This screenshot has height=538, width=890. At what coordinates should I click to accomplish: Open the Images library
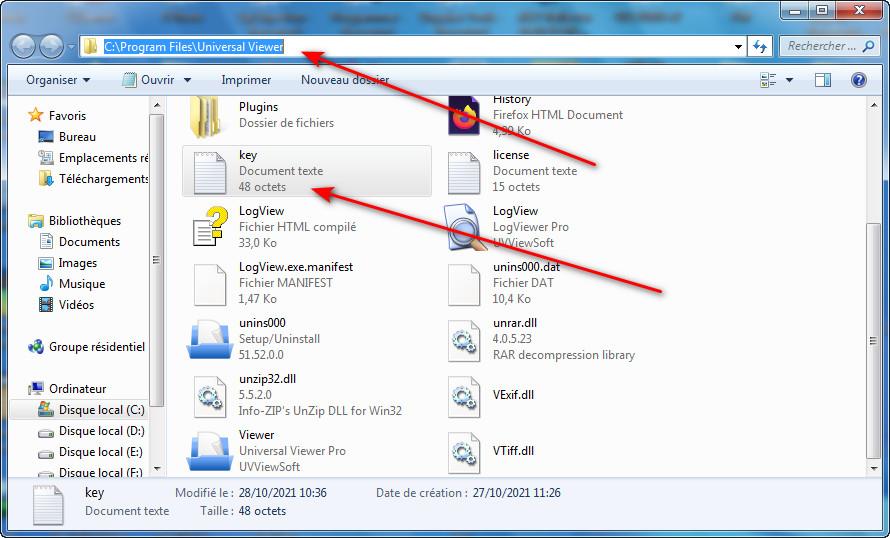(x=68, y=263)
